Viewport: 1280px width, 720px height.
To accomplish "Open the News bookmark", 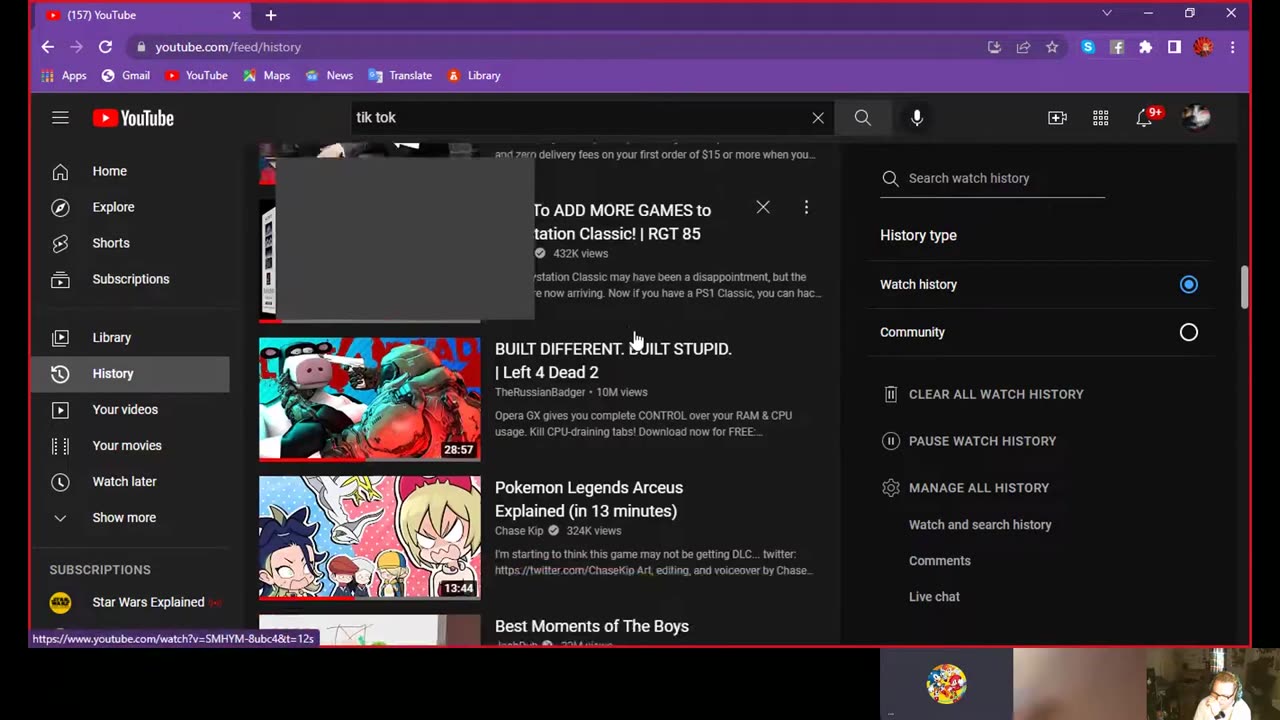I will pos(329,76).
